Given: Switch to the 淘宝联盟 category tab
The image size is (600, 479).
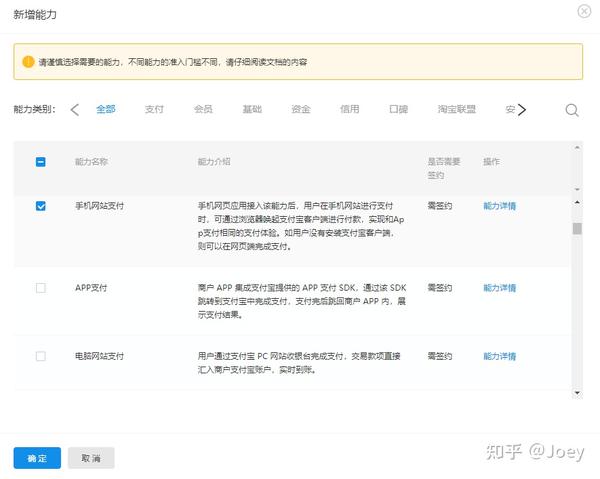Looking at the screenshot, I should (x=457, y=109).
